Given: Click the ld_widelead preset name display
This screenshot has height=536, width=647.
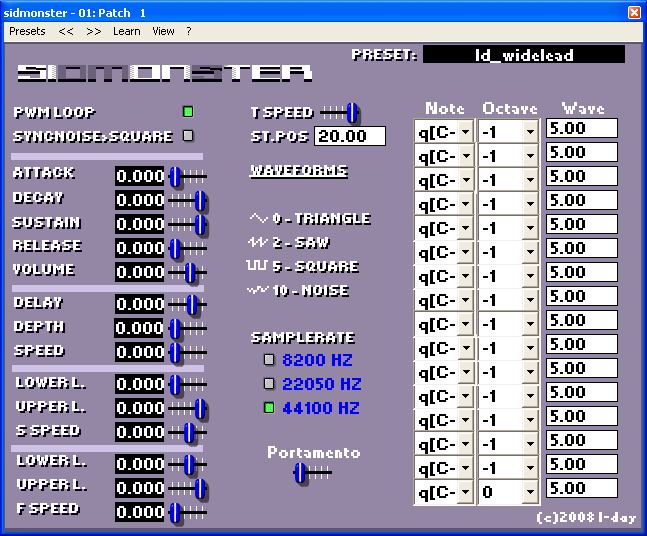Looking at the screenshot, I should pyautogui.click(x=524, y=54).
